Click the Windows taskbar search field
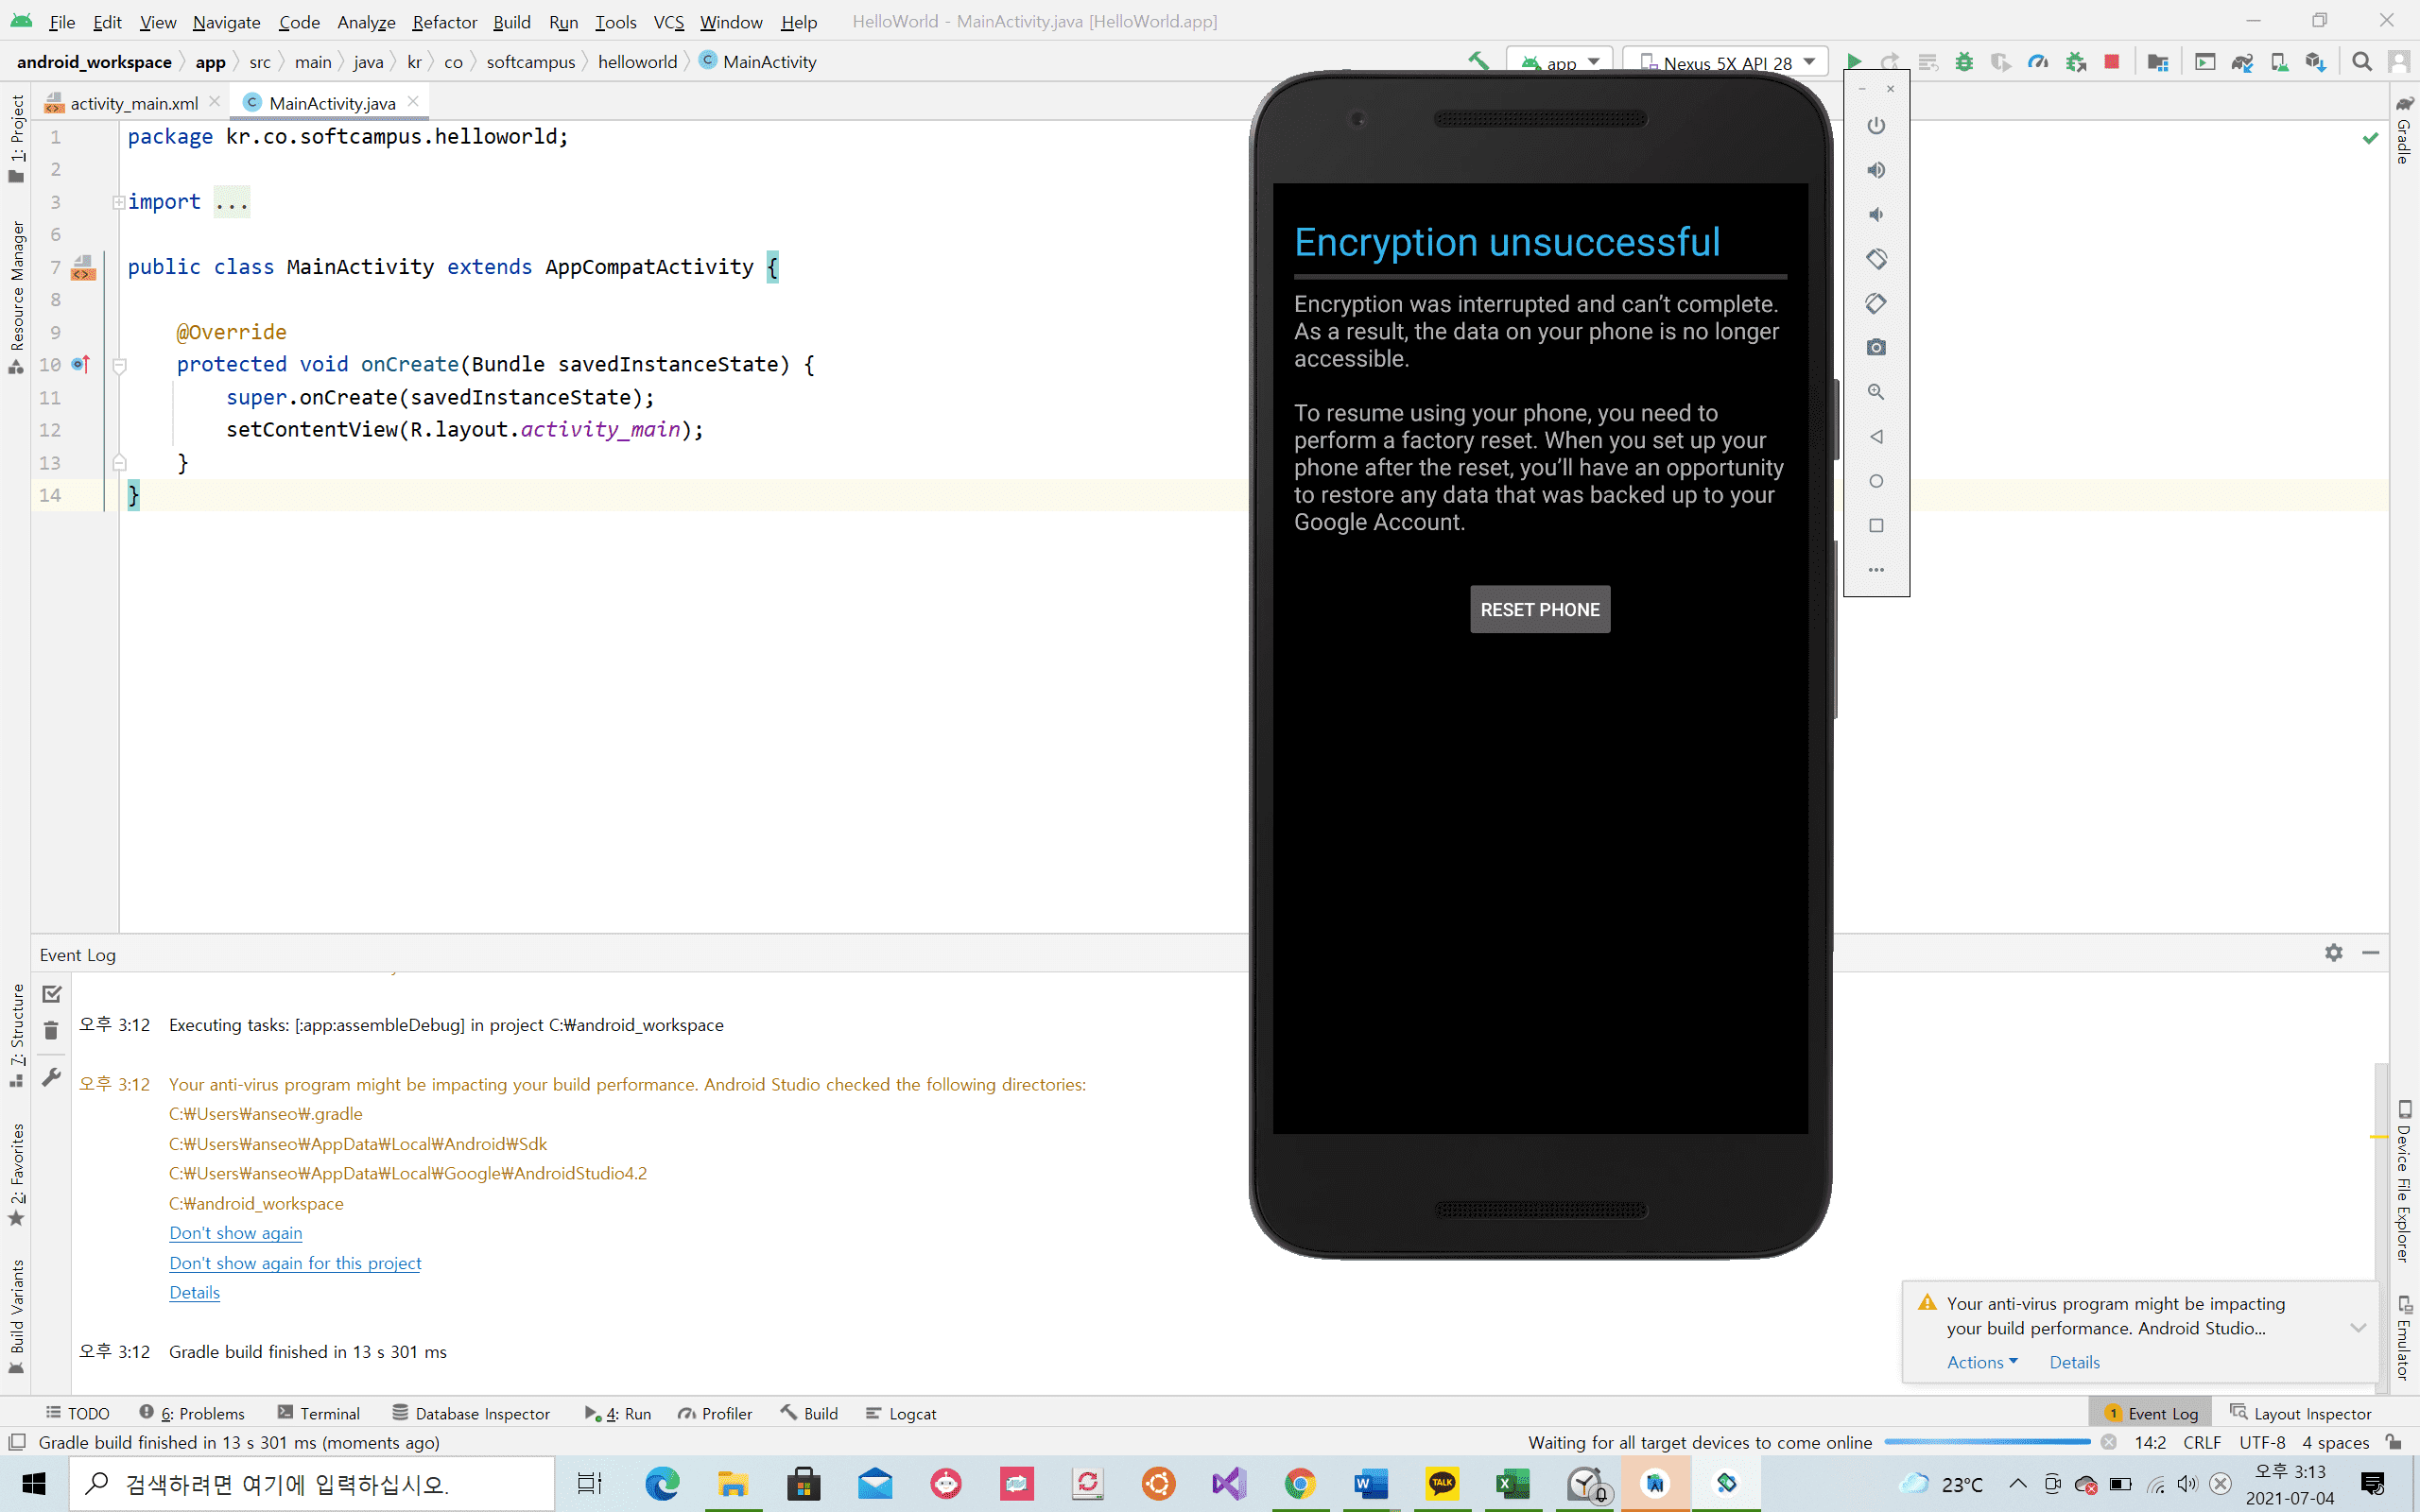Viewport: 2420px width, 1512px height. pyautogui.click(x=310, y=1484)
